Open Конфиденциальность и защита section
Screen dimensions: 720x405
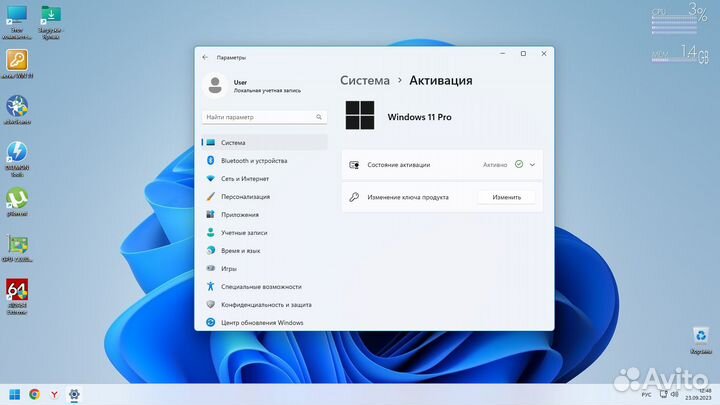(264, 304)
